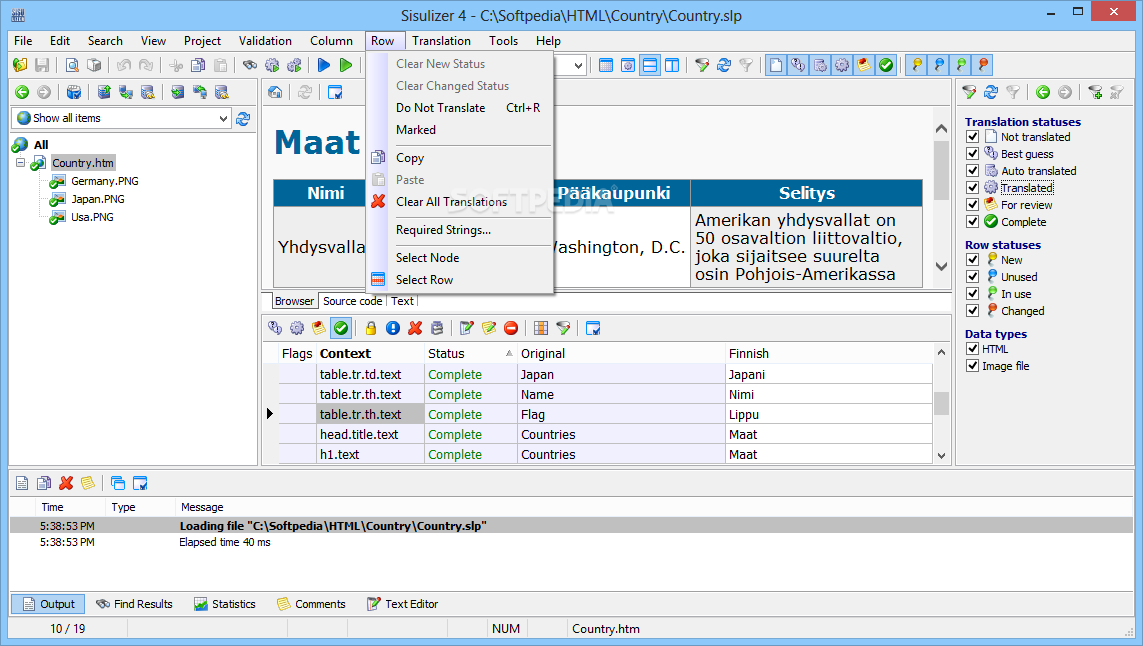Click the edit filter funnel in top toolbar
The image size is (1143, 646).
click(x=702, y=65)
